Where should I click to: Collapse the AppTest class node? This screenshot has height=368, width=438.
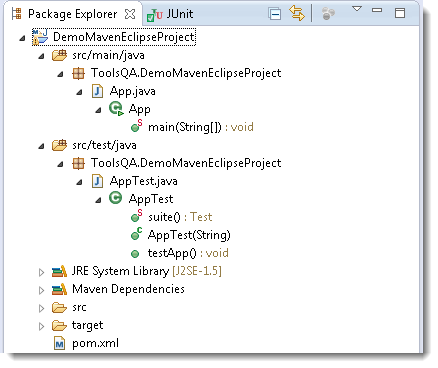tap(98, 200)
